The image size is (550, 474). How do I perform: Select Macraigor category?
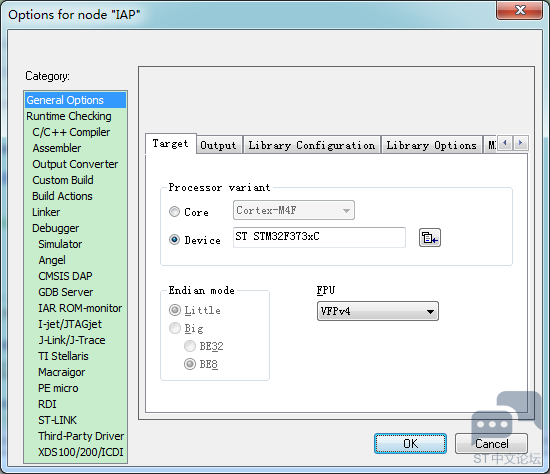(x=75, y=372)
